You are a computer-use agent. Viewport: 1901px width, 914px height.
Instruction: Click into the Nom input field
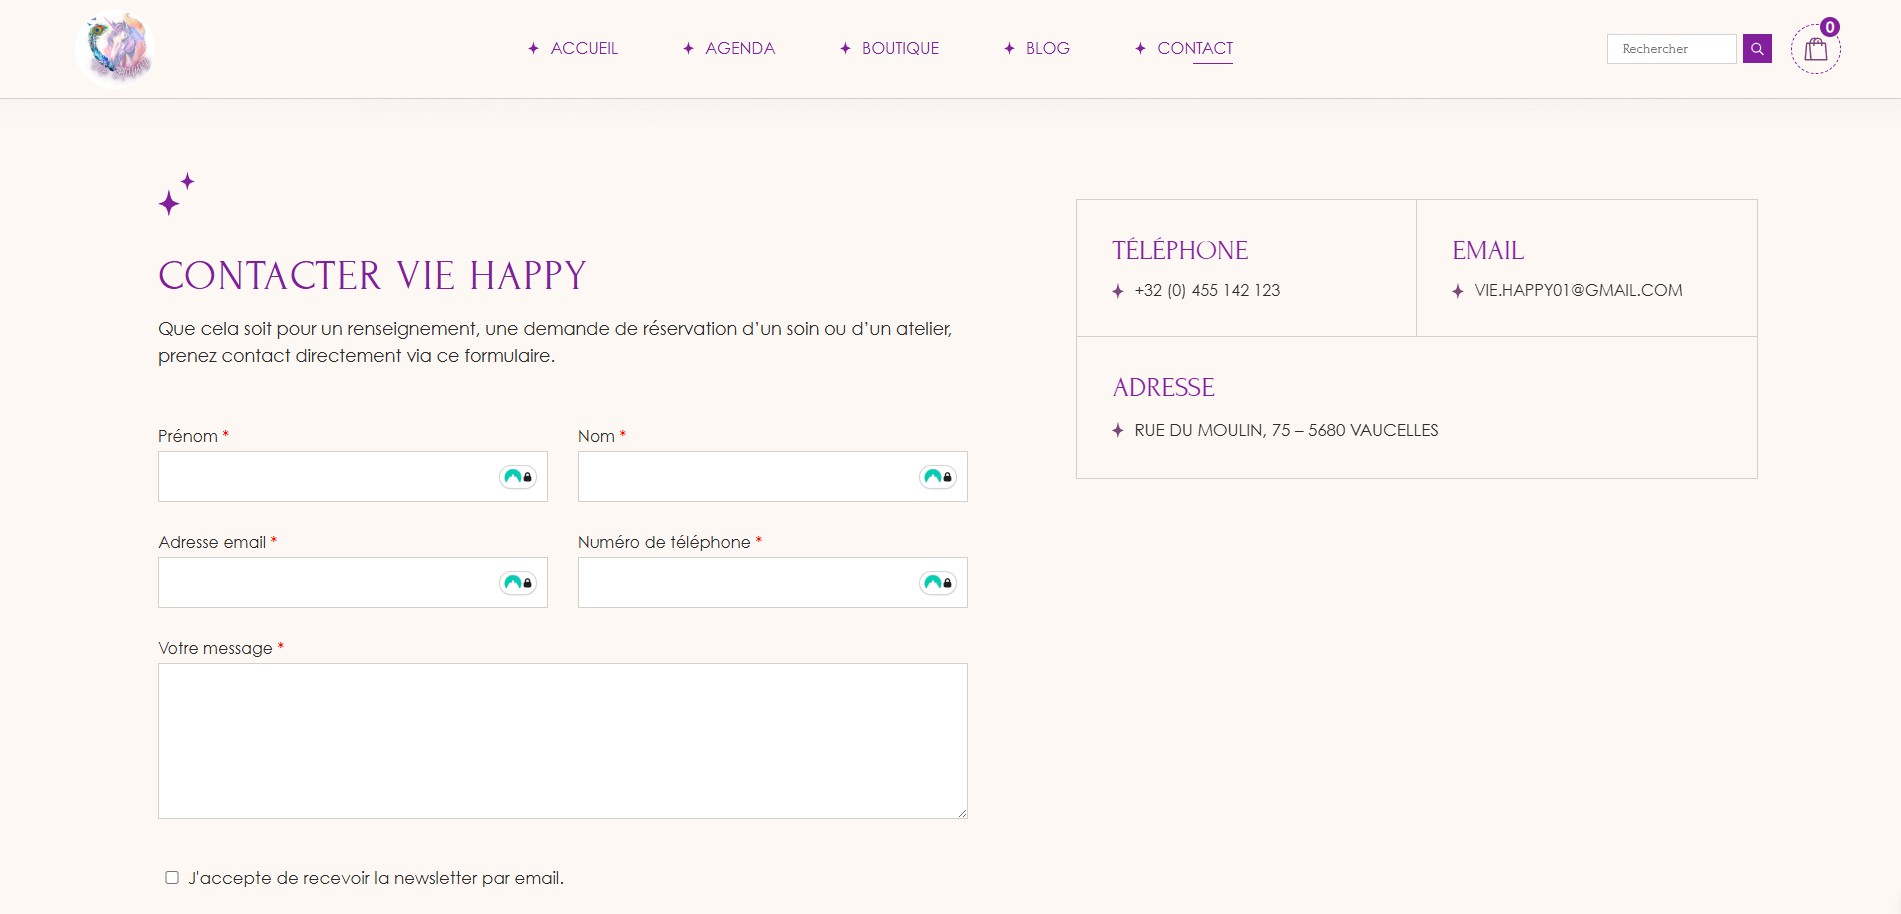tap(772, 477)
